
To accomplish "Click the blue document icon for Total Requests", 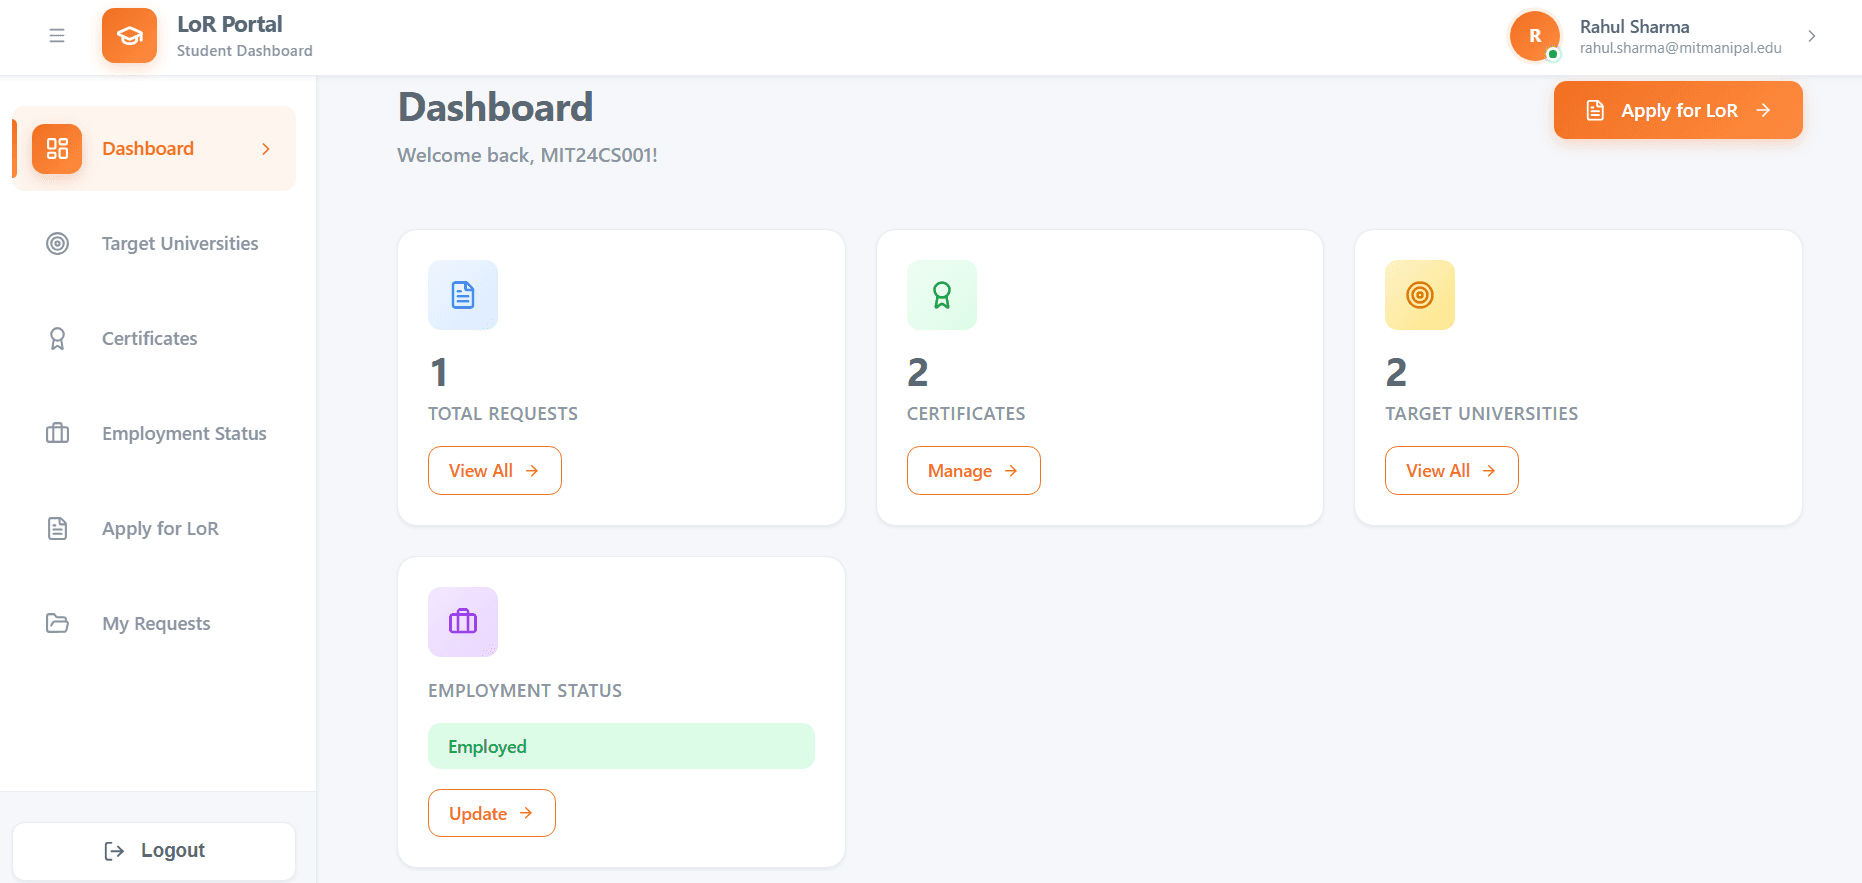I will click(463, 295).
